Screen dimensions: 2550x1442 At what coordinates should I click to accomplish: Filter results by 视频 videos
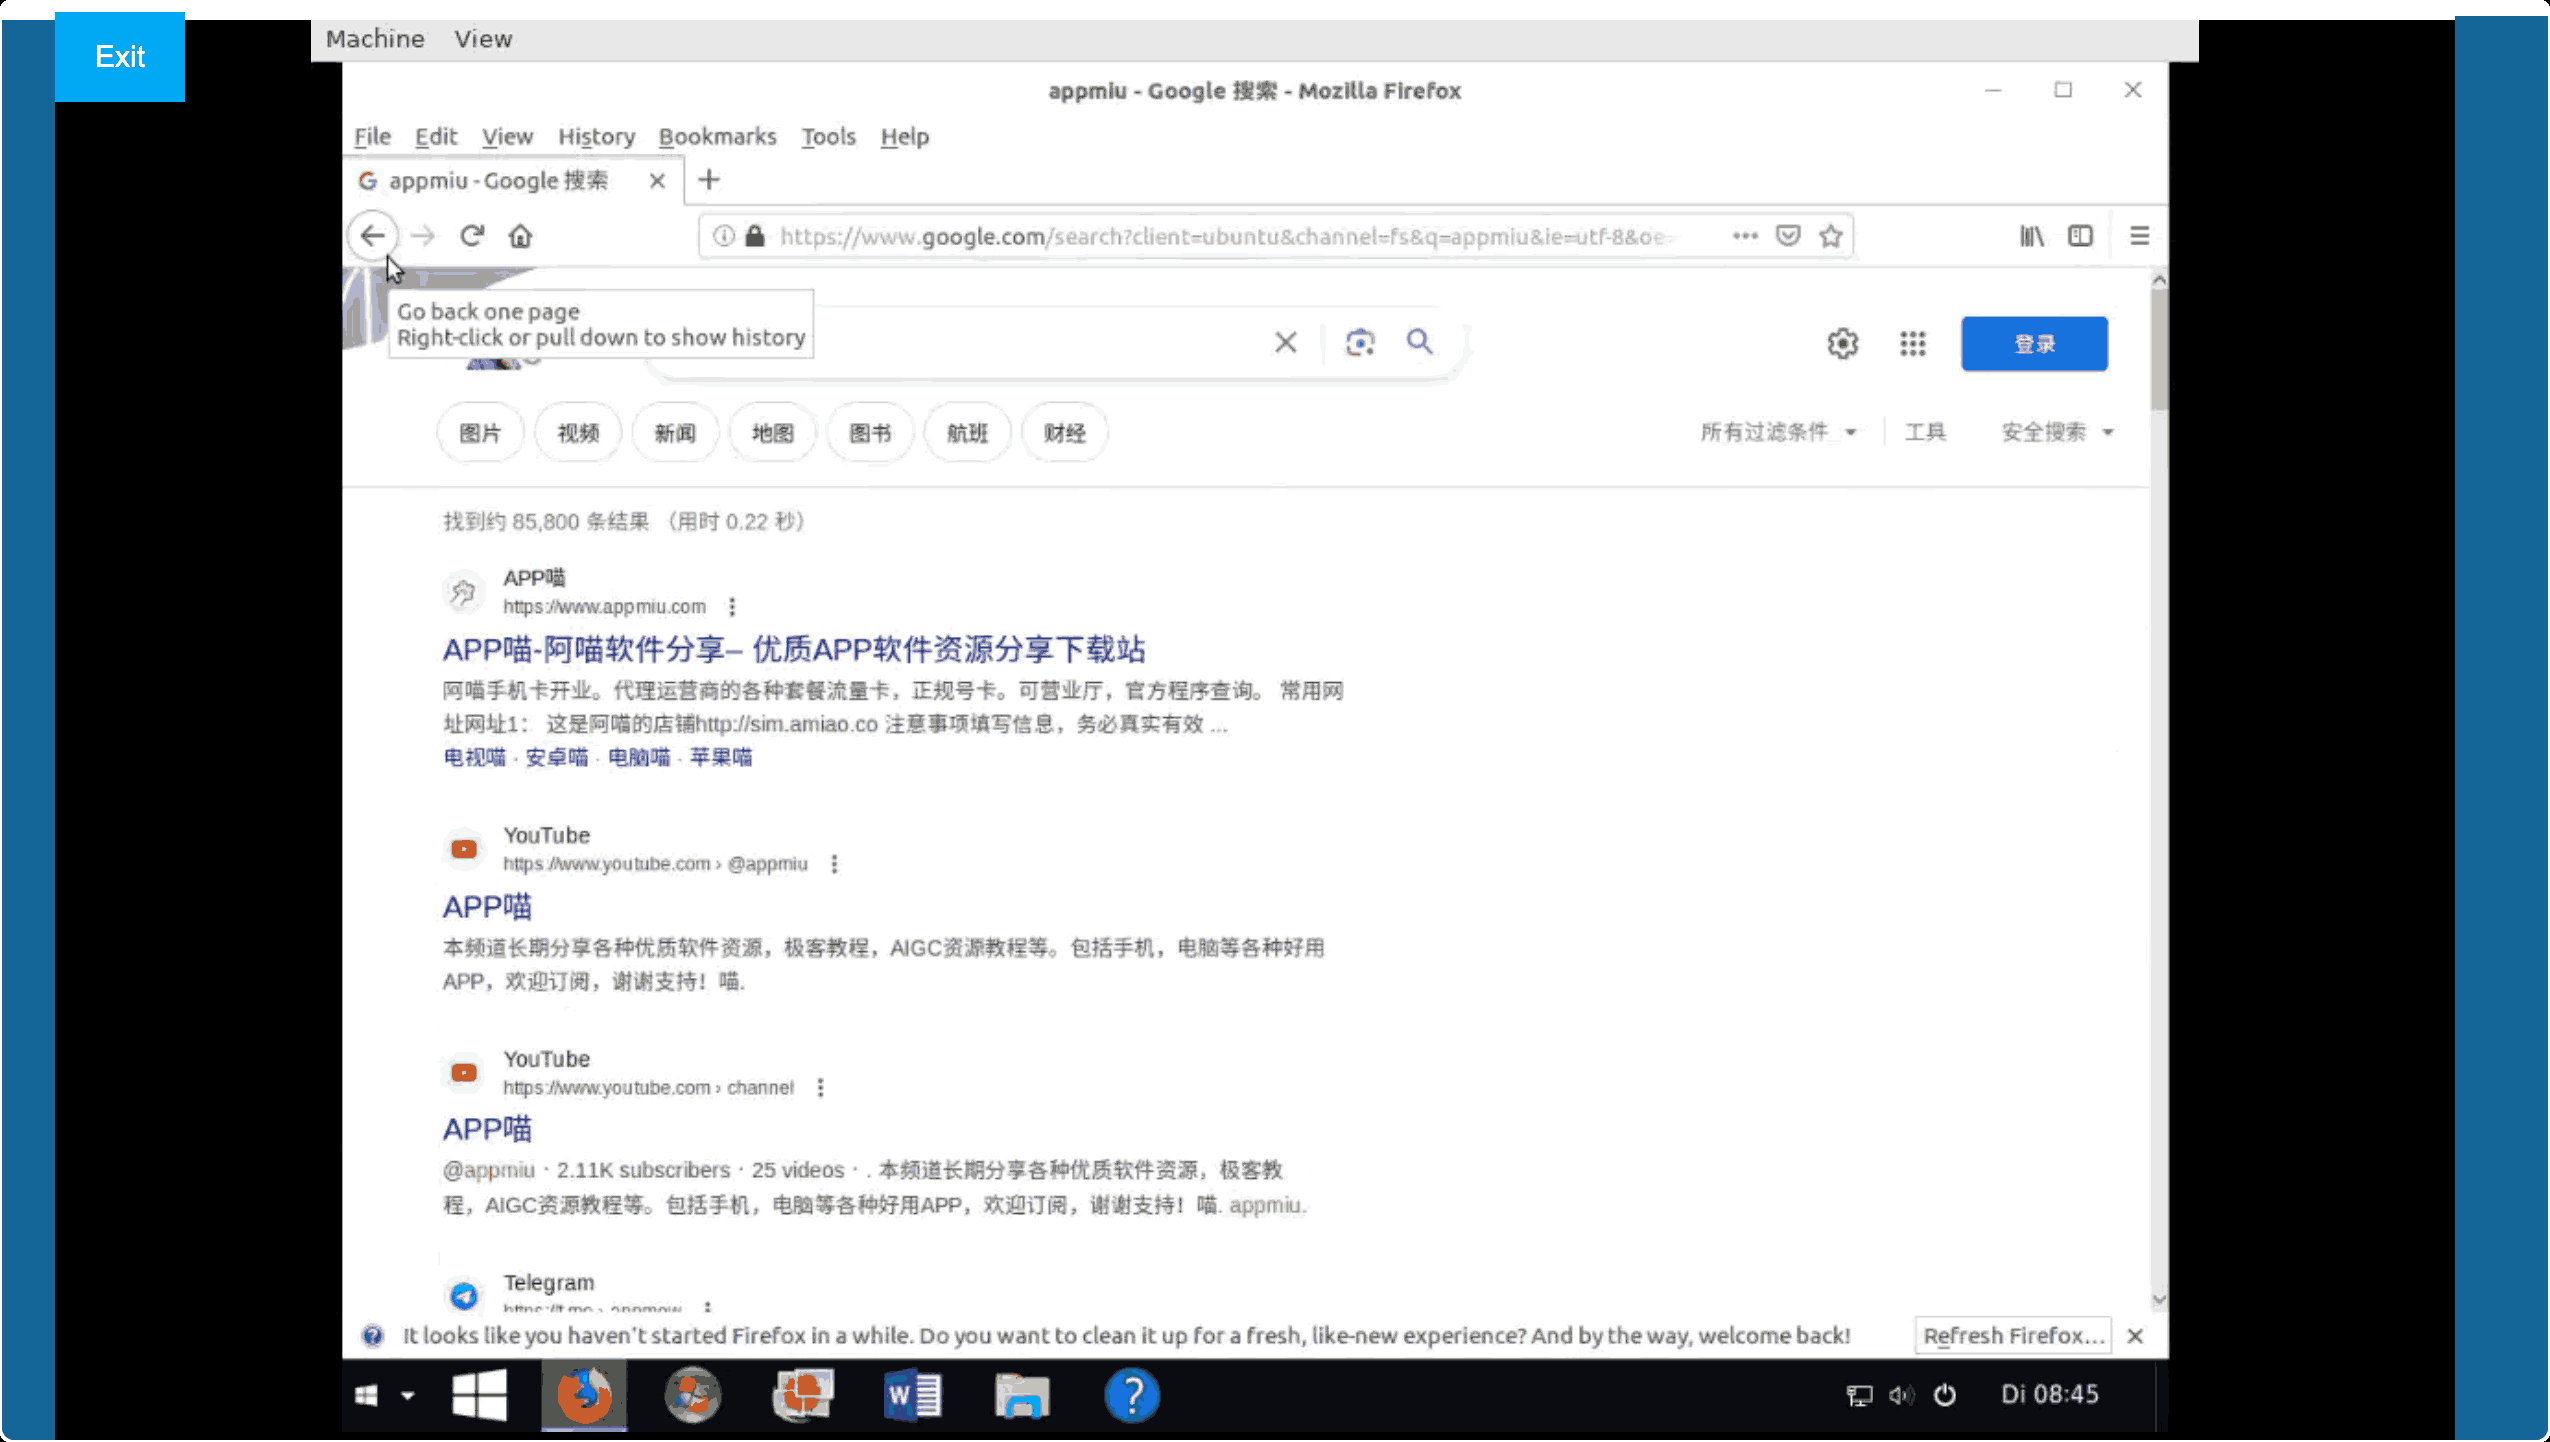coord(578,433)
